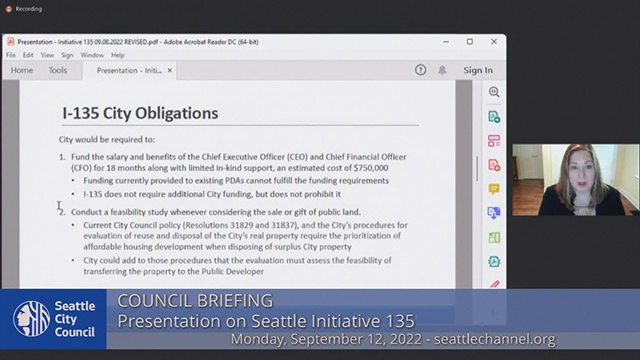Click the Seattle City Council logo

[53, 319]
